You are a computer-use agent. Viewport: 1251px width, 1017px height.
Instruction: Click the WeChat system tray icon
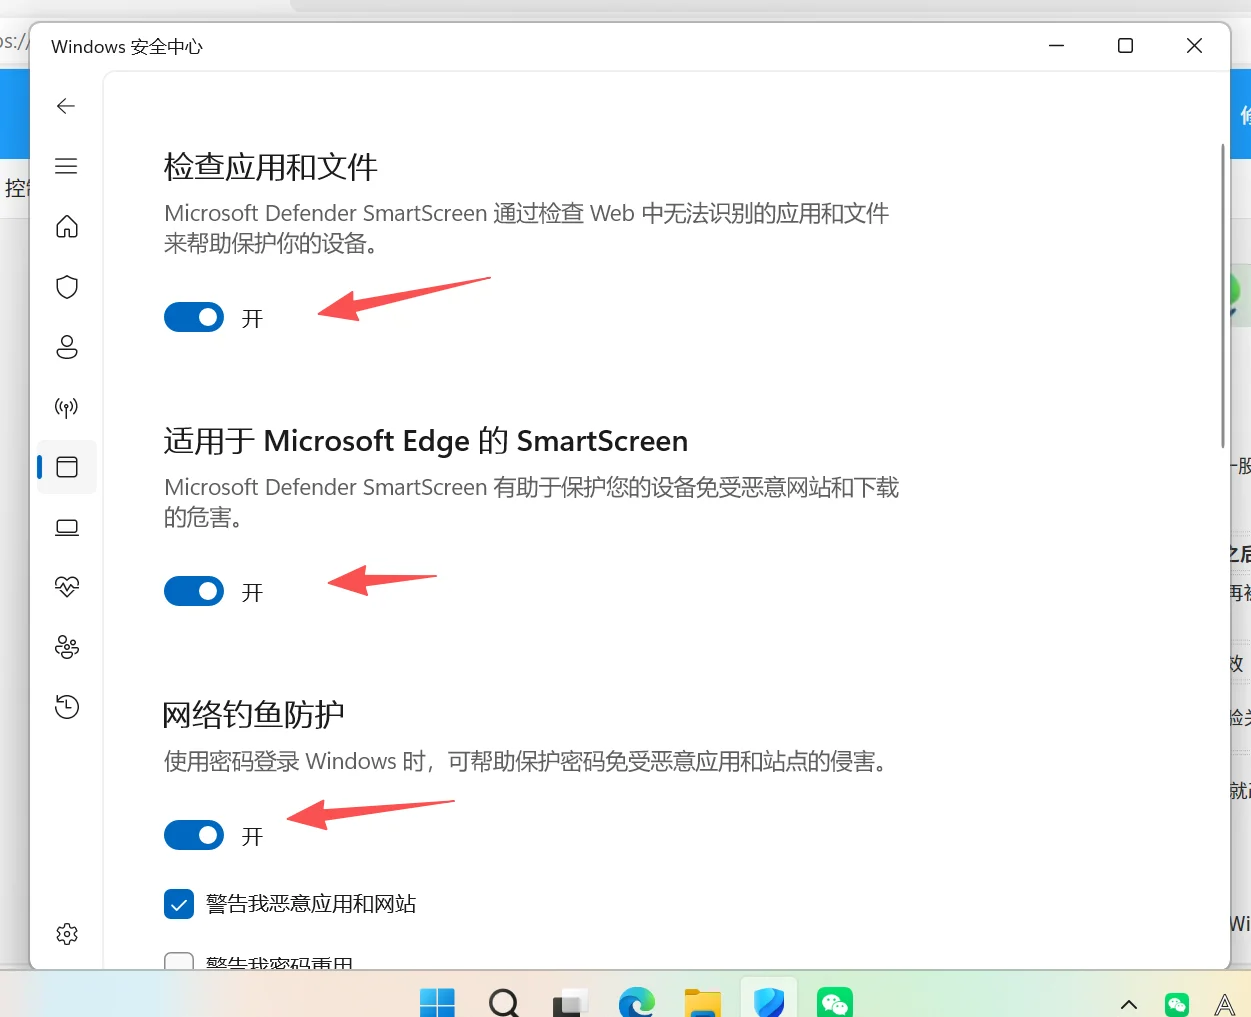click(x=1177, y=1004)
